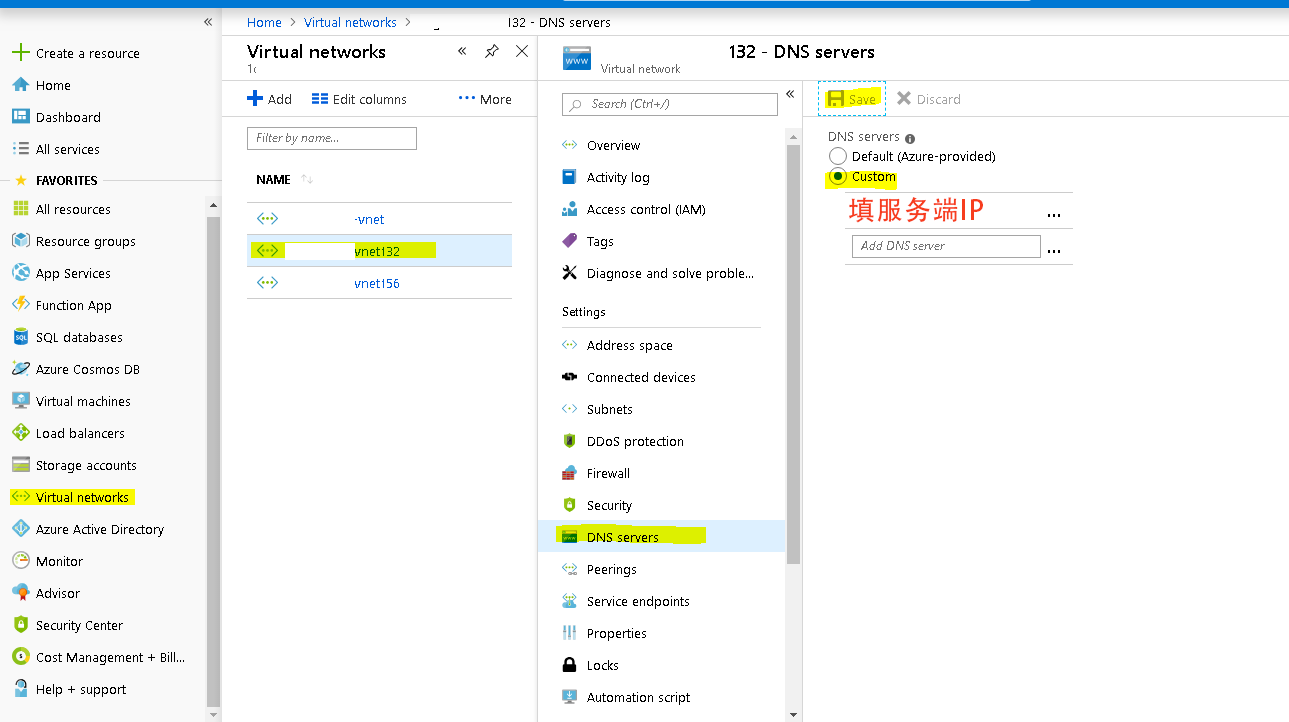The height and width of the screenshot is (722, 1289).
Task: Open Advisor icon in sidebar
Action: [21, 593]
